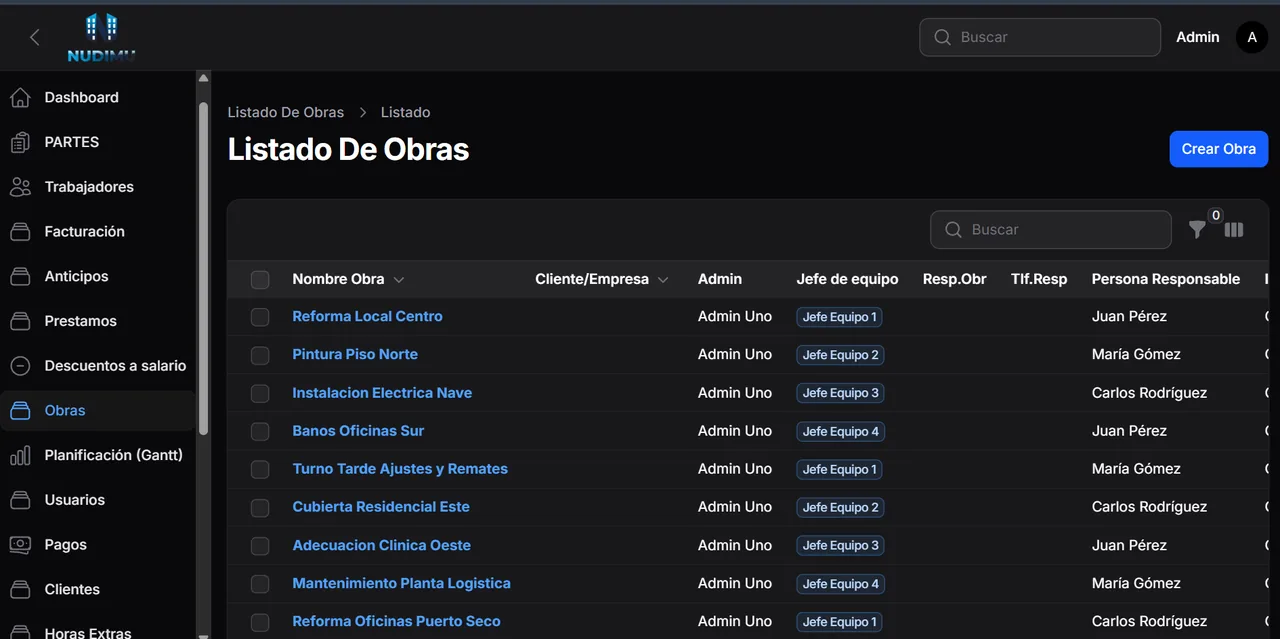Viewport: 1280px width, 639px height.
Task: Toggle the select-all header checkbox
Action: click(x=260, y=280)
